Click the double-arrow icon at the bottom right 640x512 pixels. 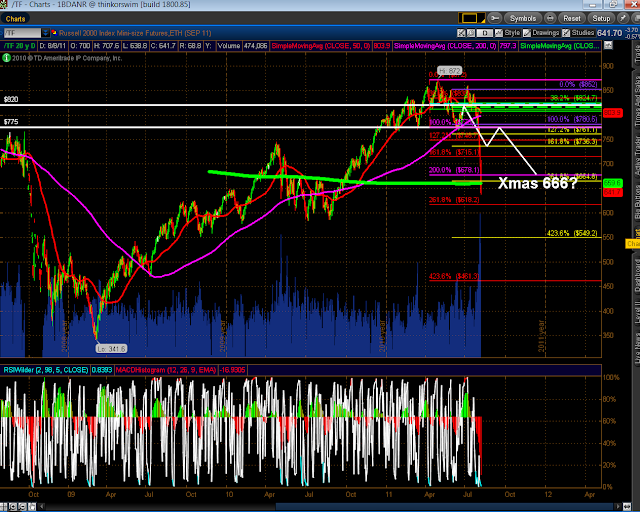[627, 507]
